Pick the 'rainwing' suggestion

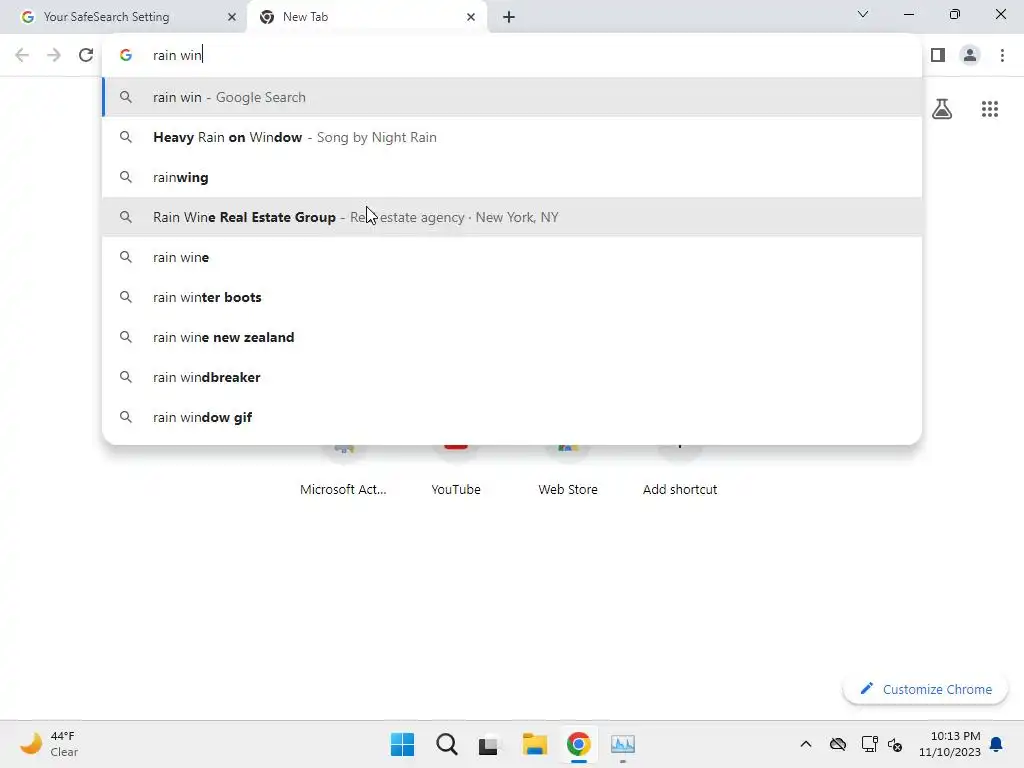click(x=512, y=177)
